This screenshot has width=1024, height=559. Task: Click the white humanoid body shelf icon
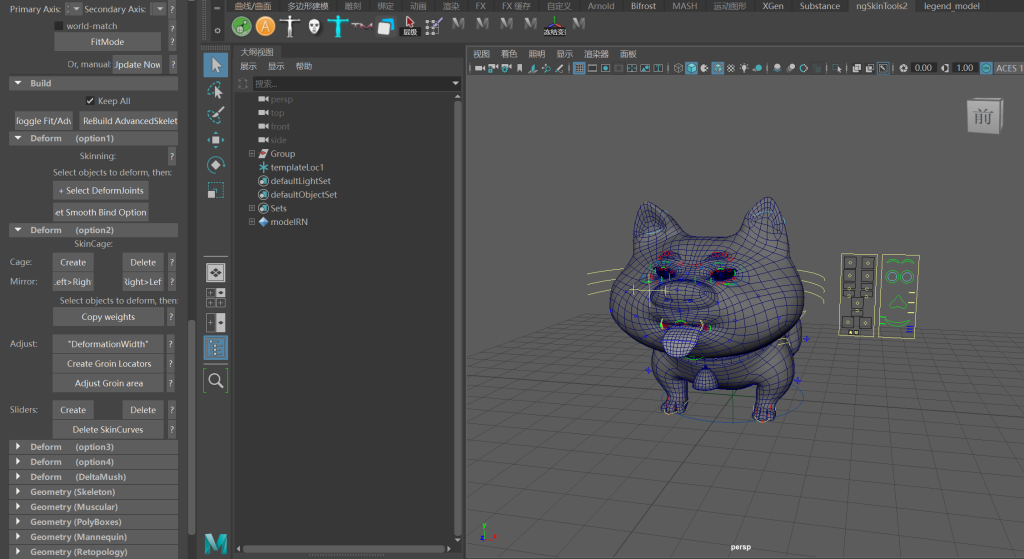pos(289,27)
